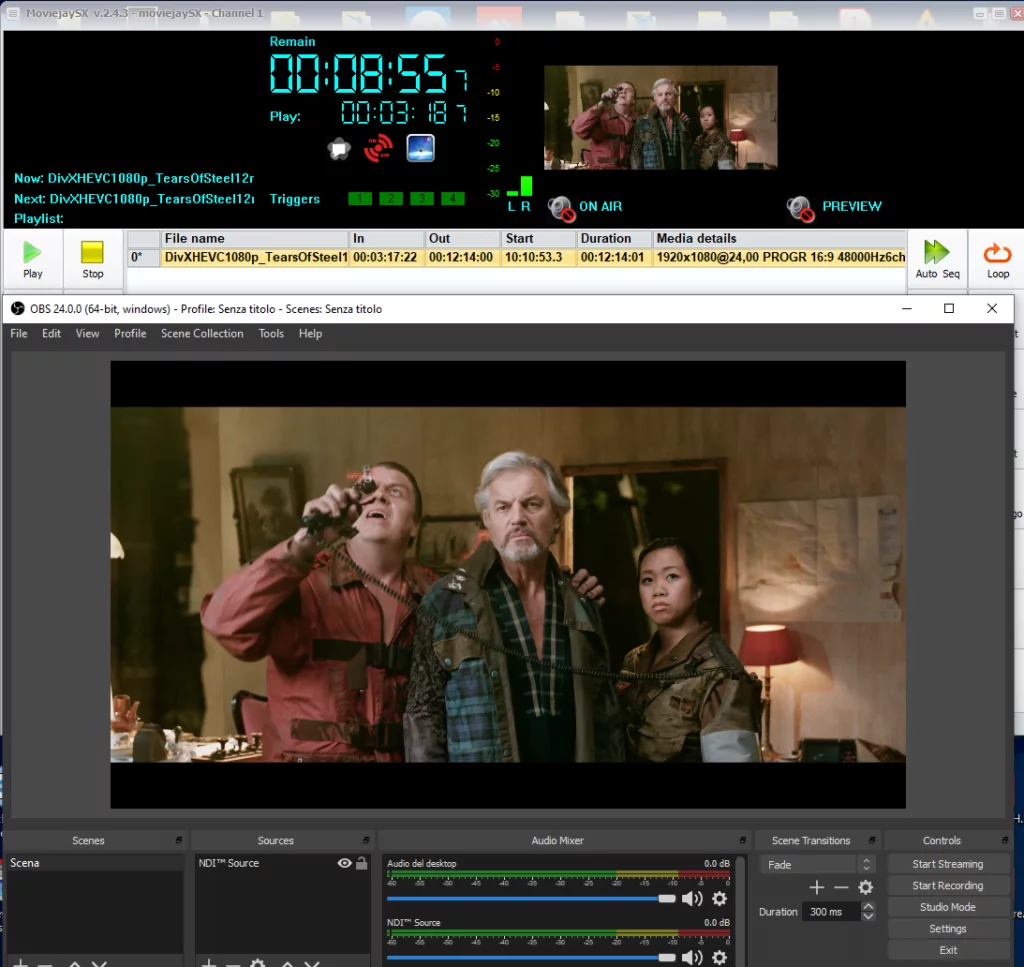Image resolution: width=1024 pixels, height=967 pixels.
Task: Open Audio del desktop gear settings
Action: coord(719,899)
